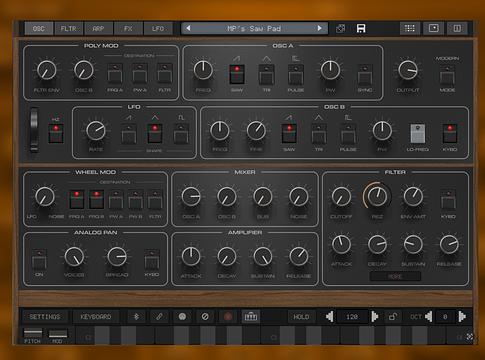
Task: Click the LFO RATE knob
Action: coord(96,130)
